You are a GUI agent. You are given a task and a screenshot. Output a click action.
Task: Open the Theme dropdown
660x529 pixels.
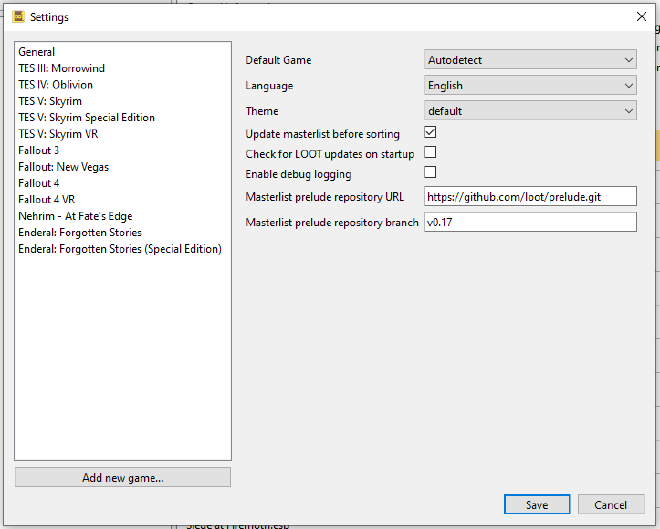coord(530,111)
